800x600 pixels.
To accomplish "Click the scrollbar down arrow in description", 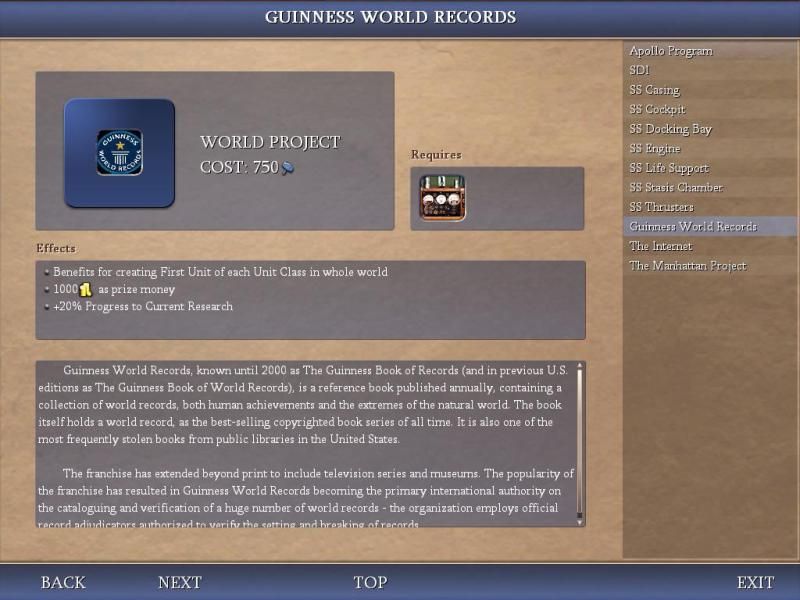I will point(580,522).
